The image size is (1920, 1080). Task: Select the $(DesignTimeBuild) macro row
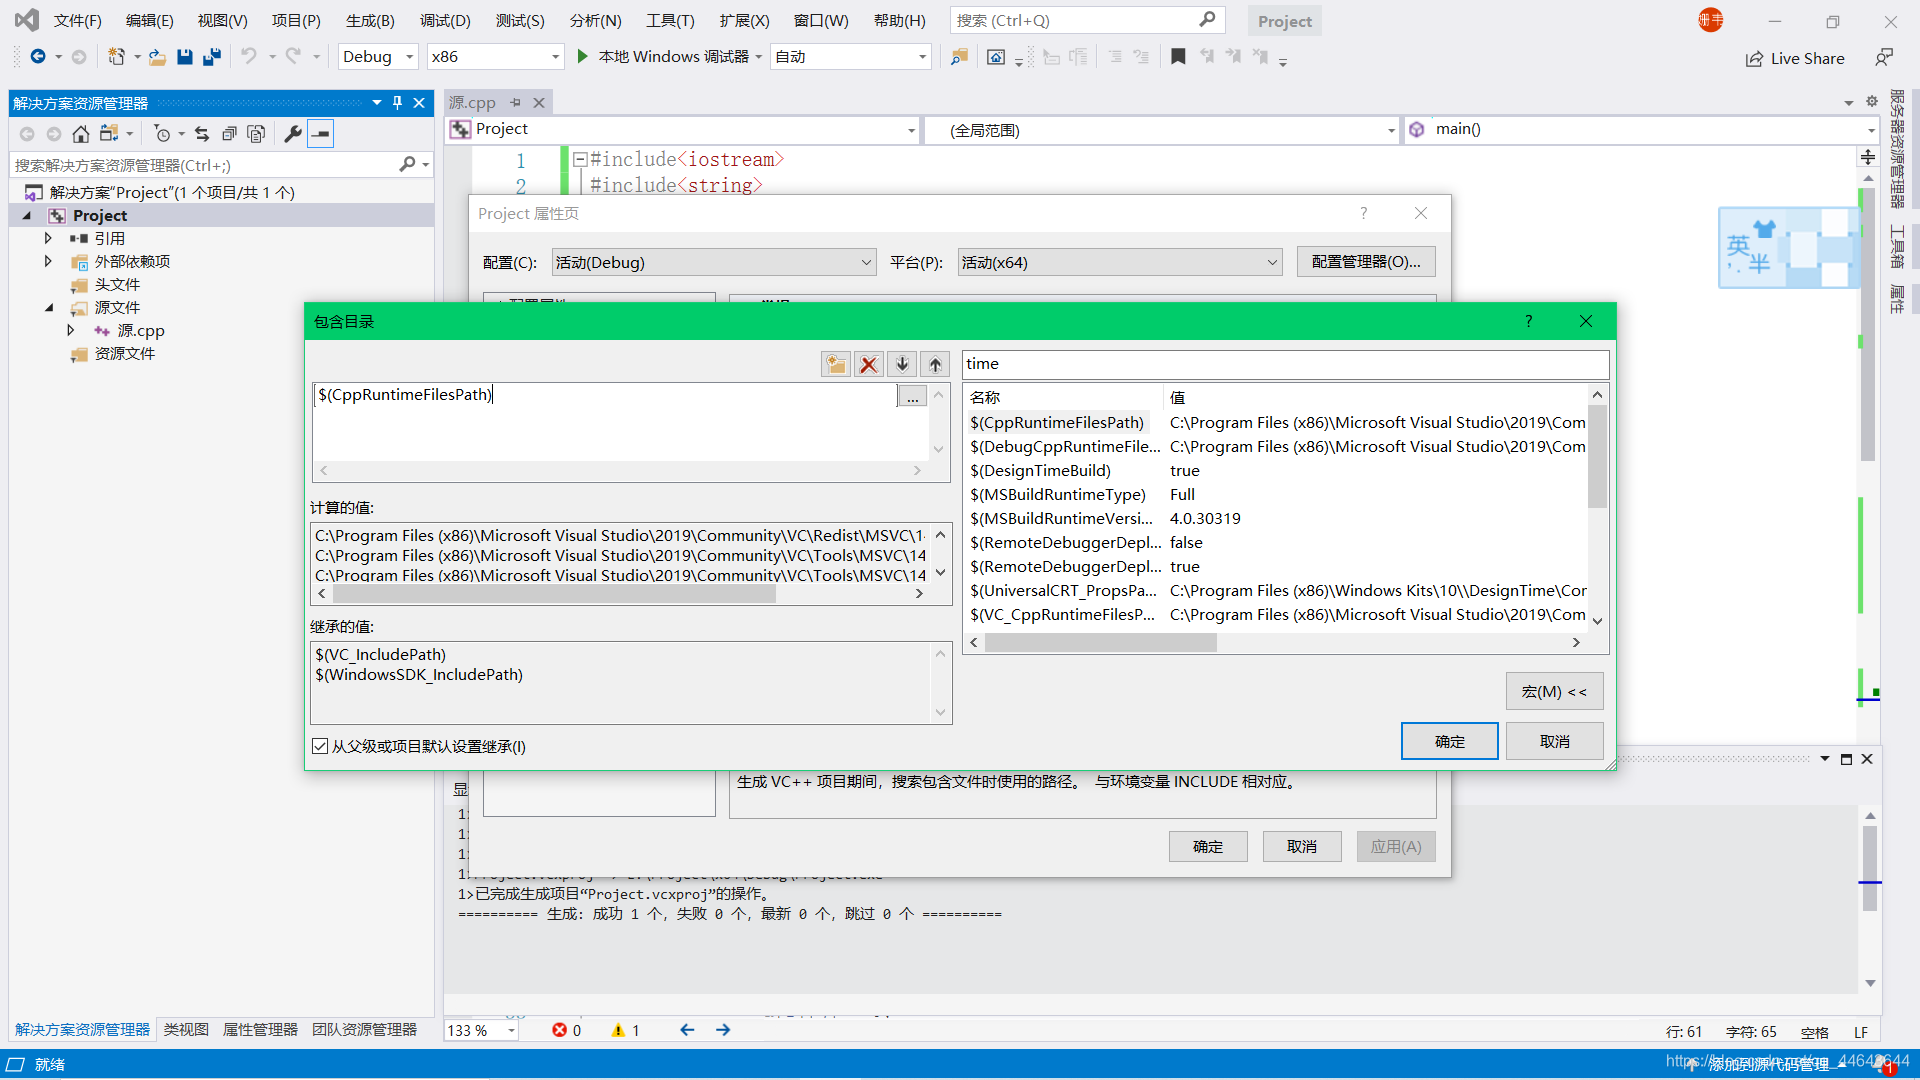pos(1278,470)
